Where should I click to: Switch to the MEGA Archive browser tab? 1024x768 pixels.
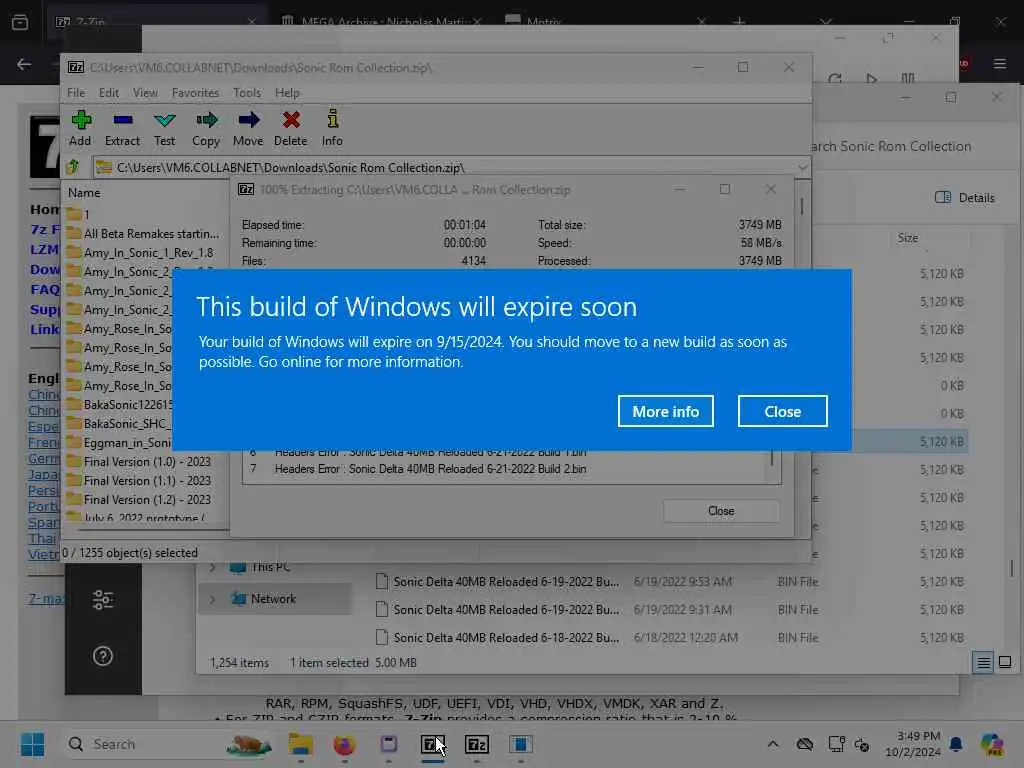381,21
